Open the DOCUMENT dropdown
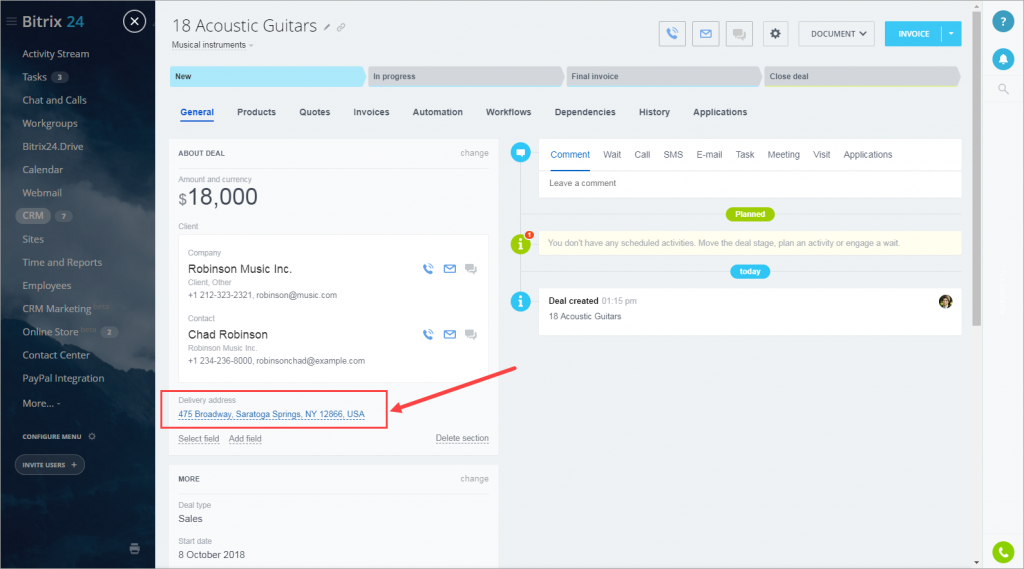Image resolution: width=1024 pixels, height=569 pixels. click(838, 33)
